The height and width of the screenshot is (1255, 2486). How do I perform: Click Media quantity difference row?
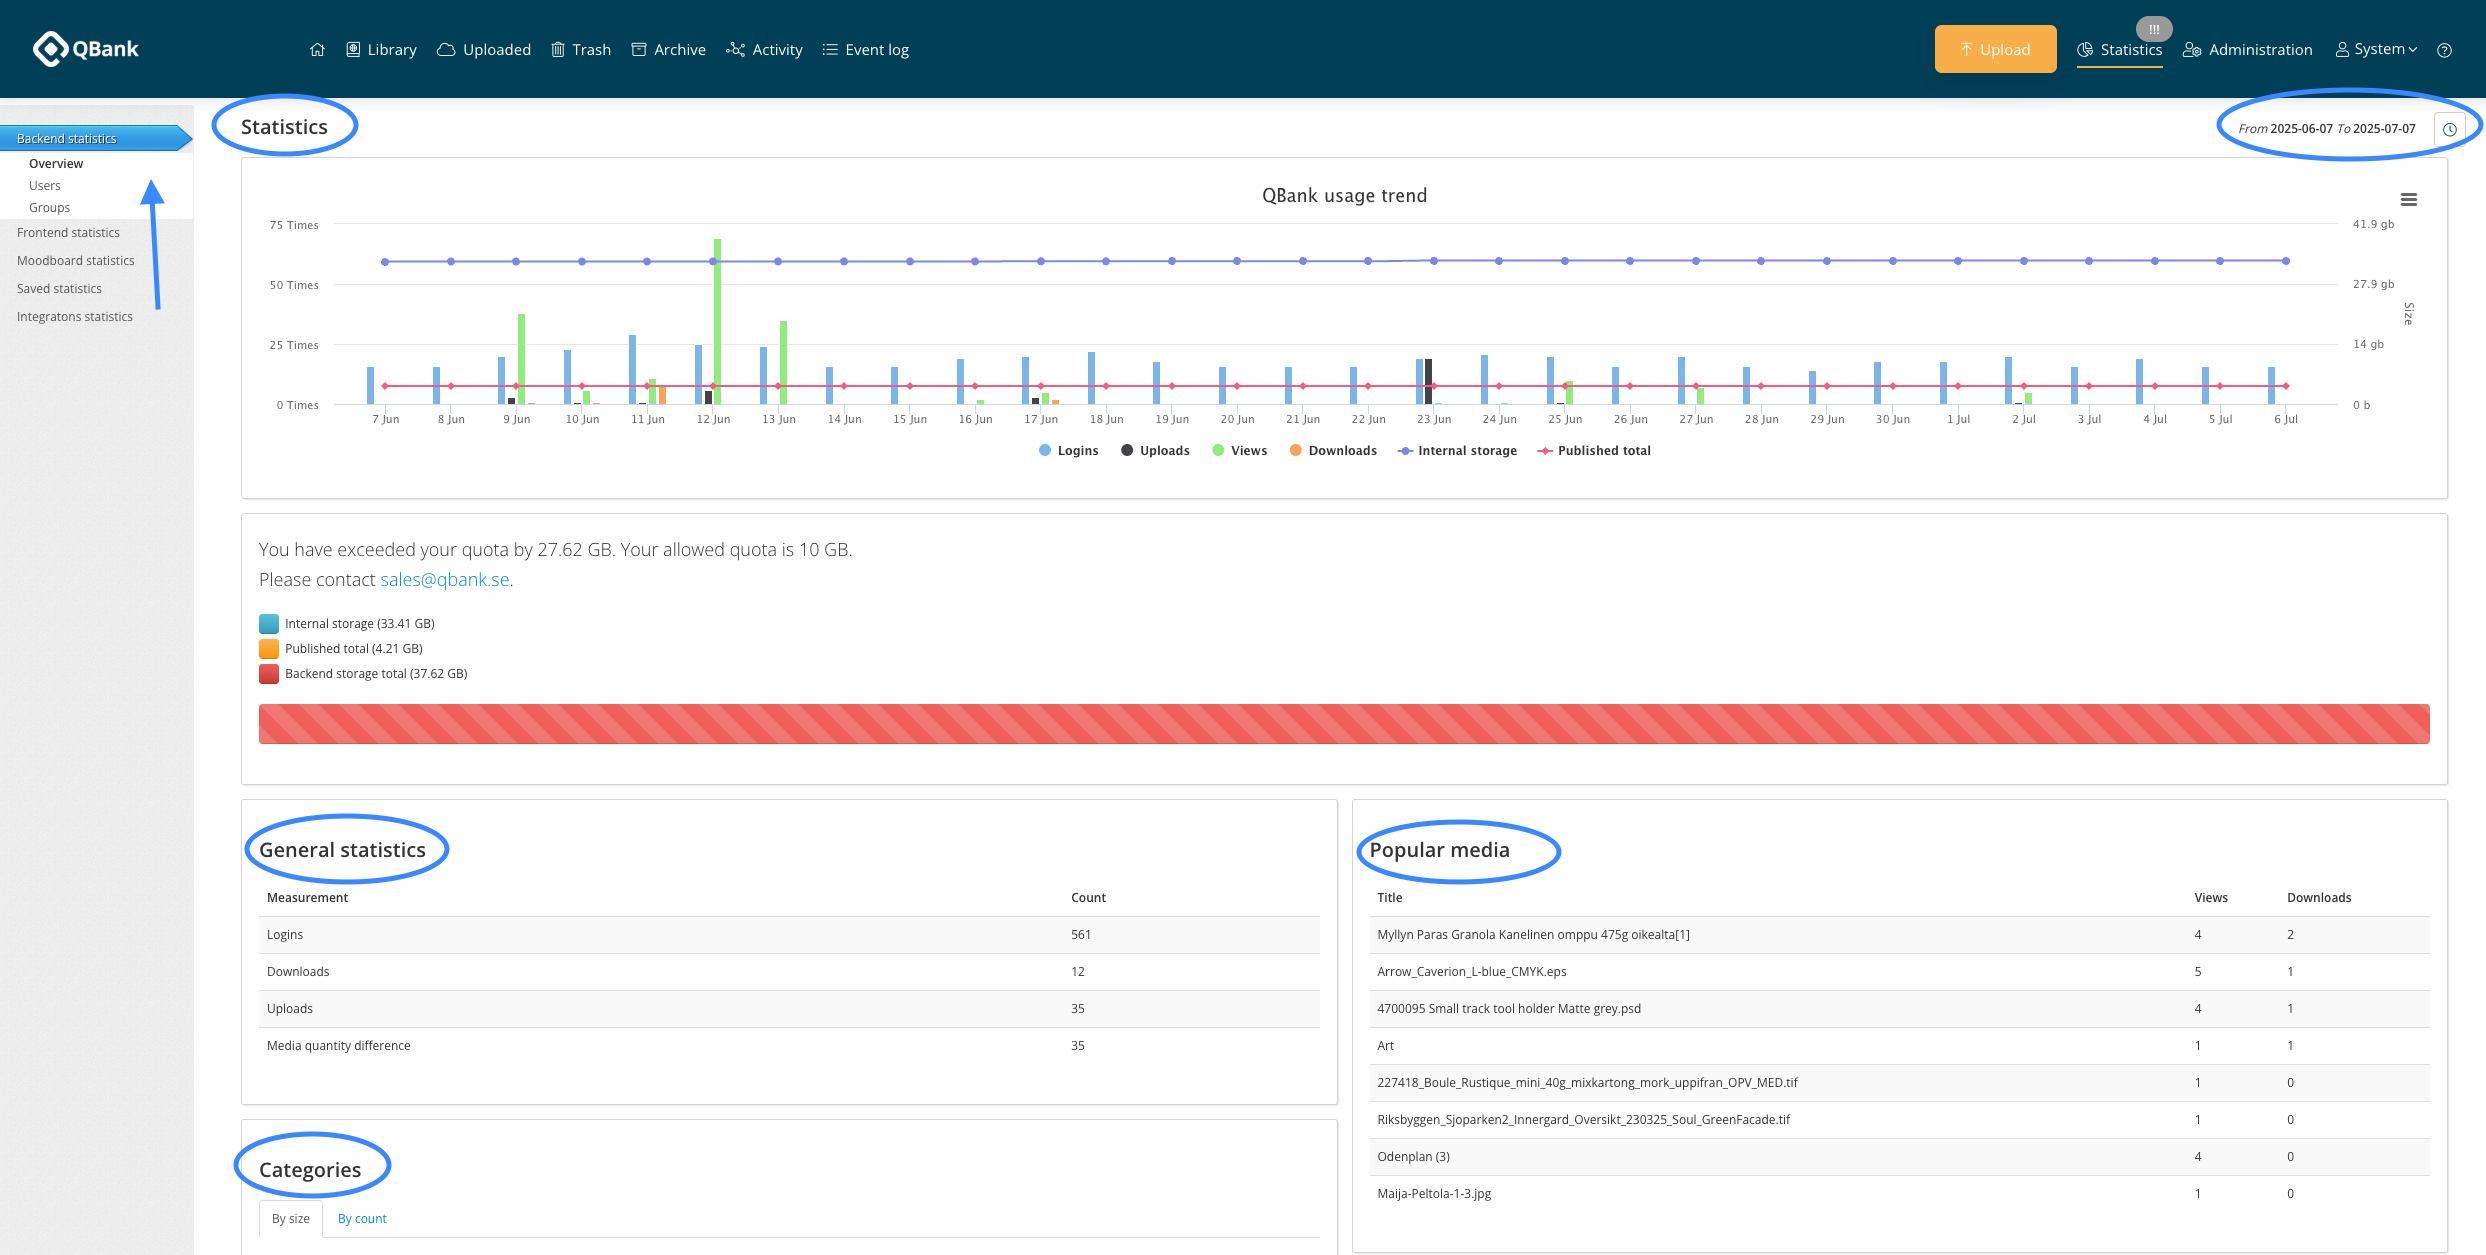click(x=789, y=1046)
